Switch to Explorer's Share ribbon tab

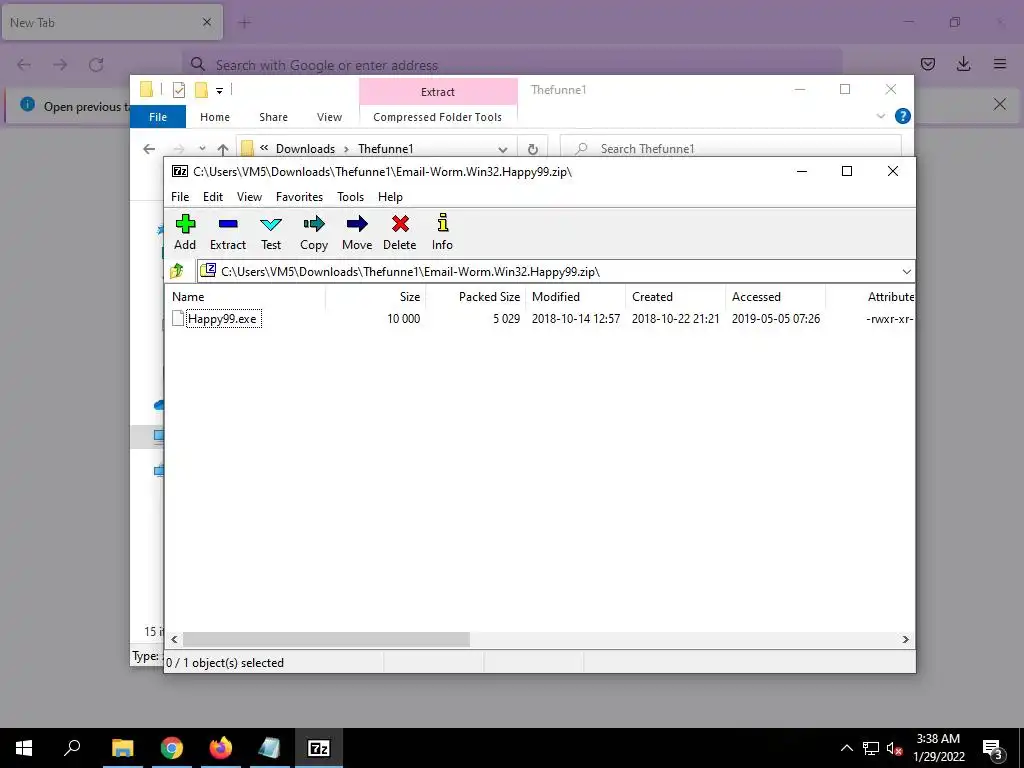273,117
